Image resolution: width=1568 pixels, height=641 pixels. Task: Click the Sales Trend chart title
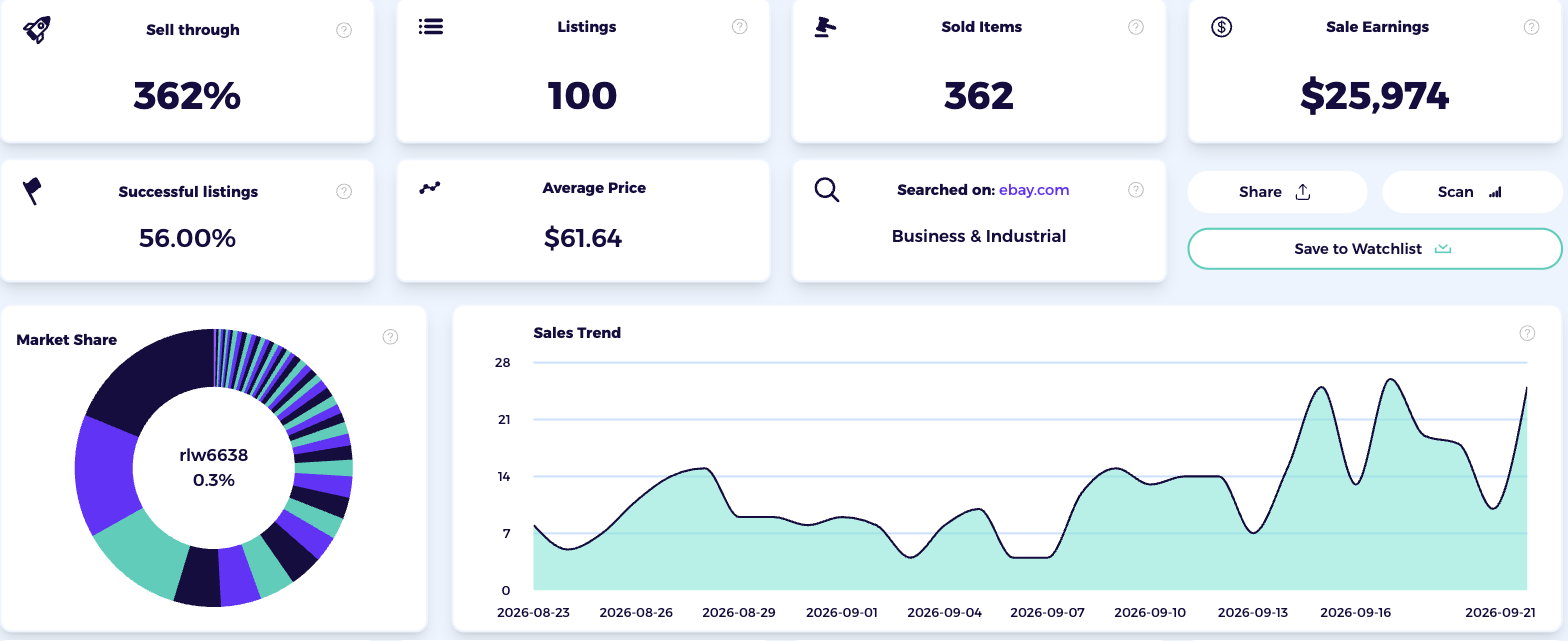(x=577, y=333)
